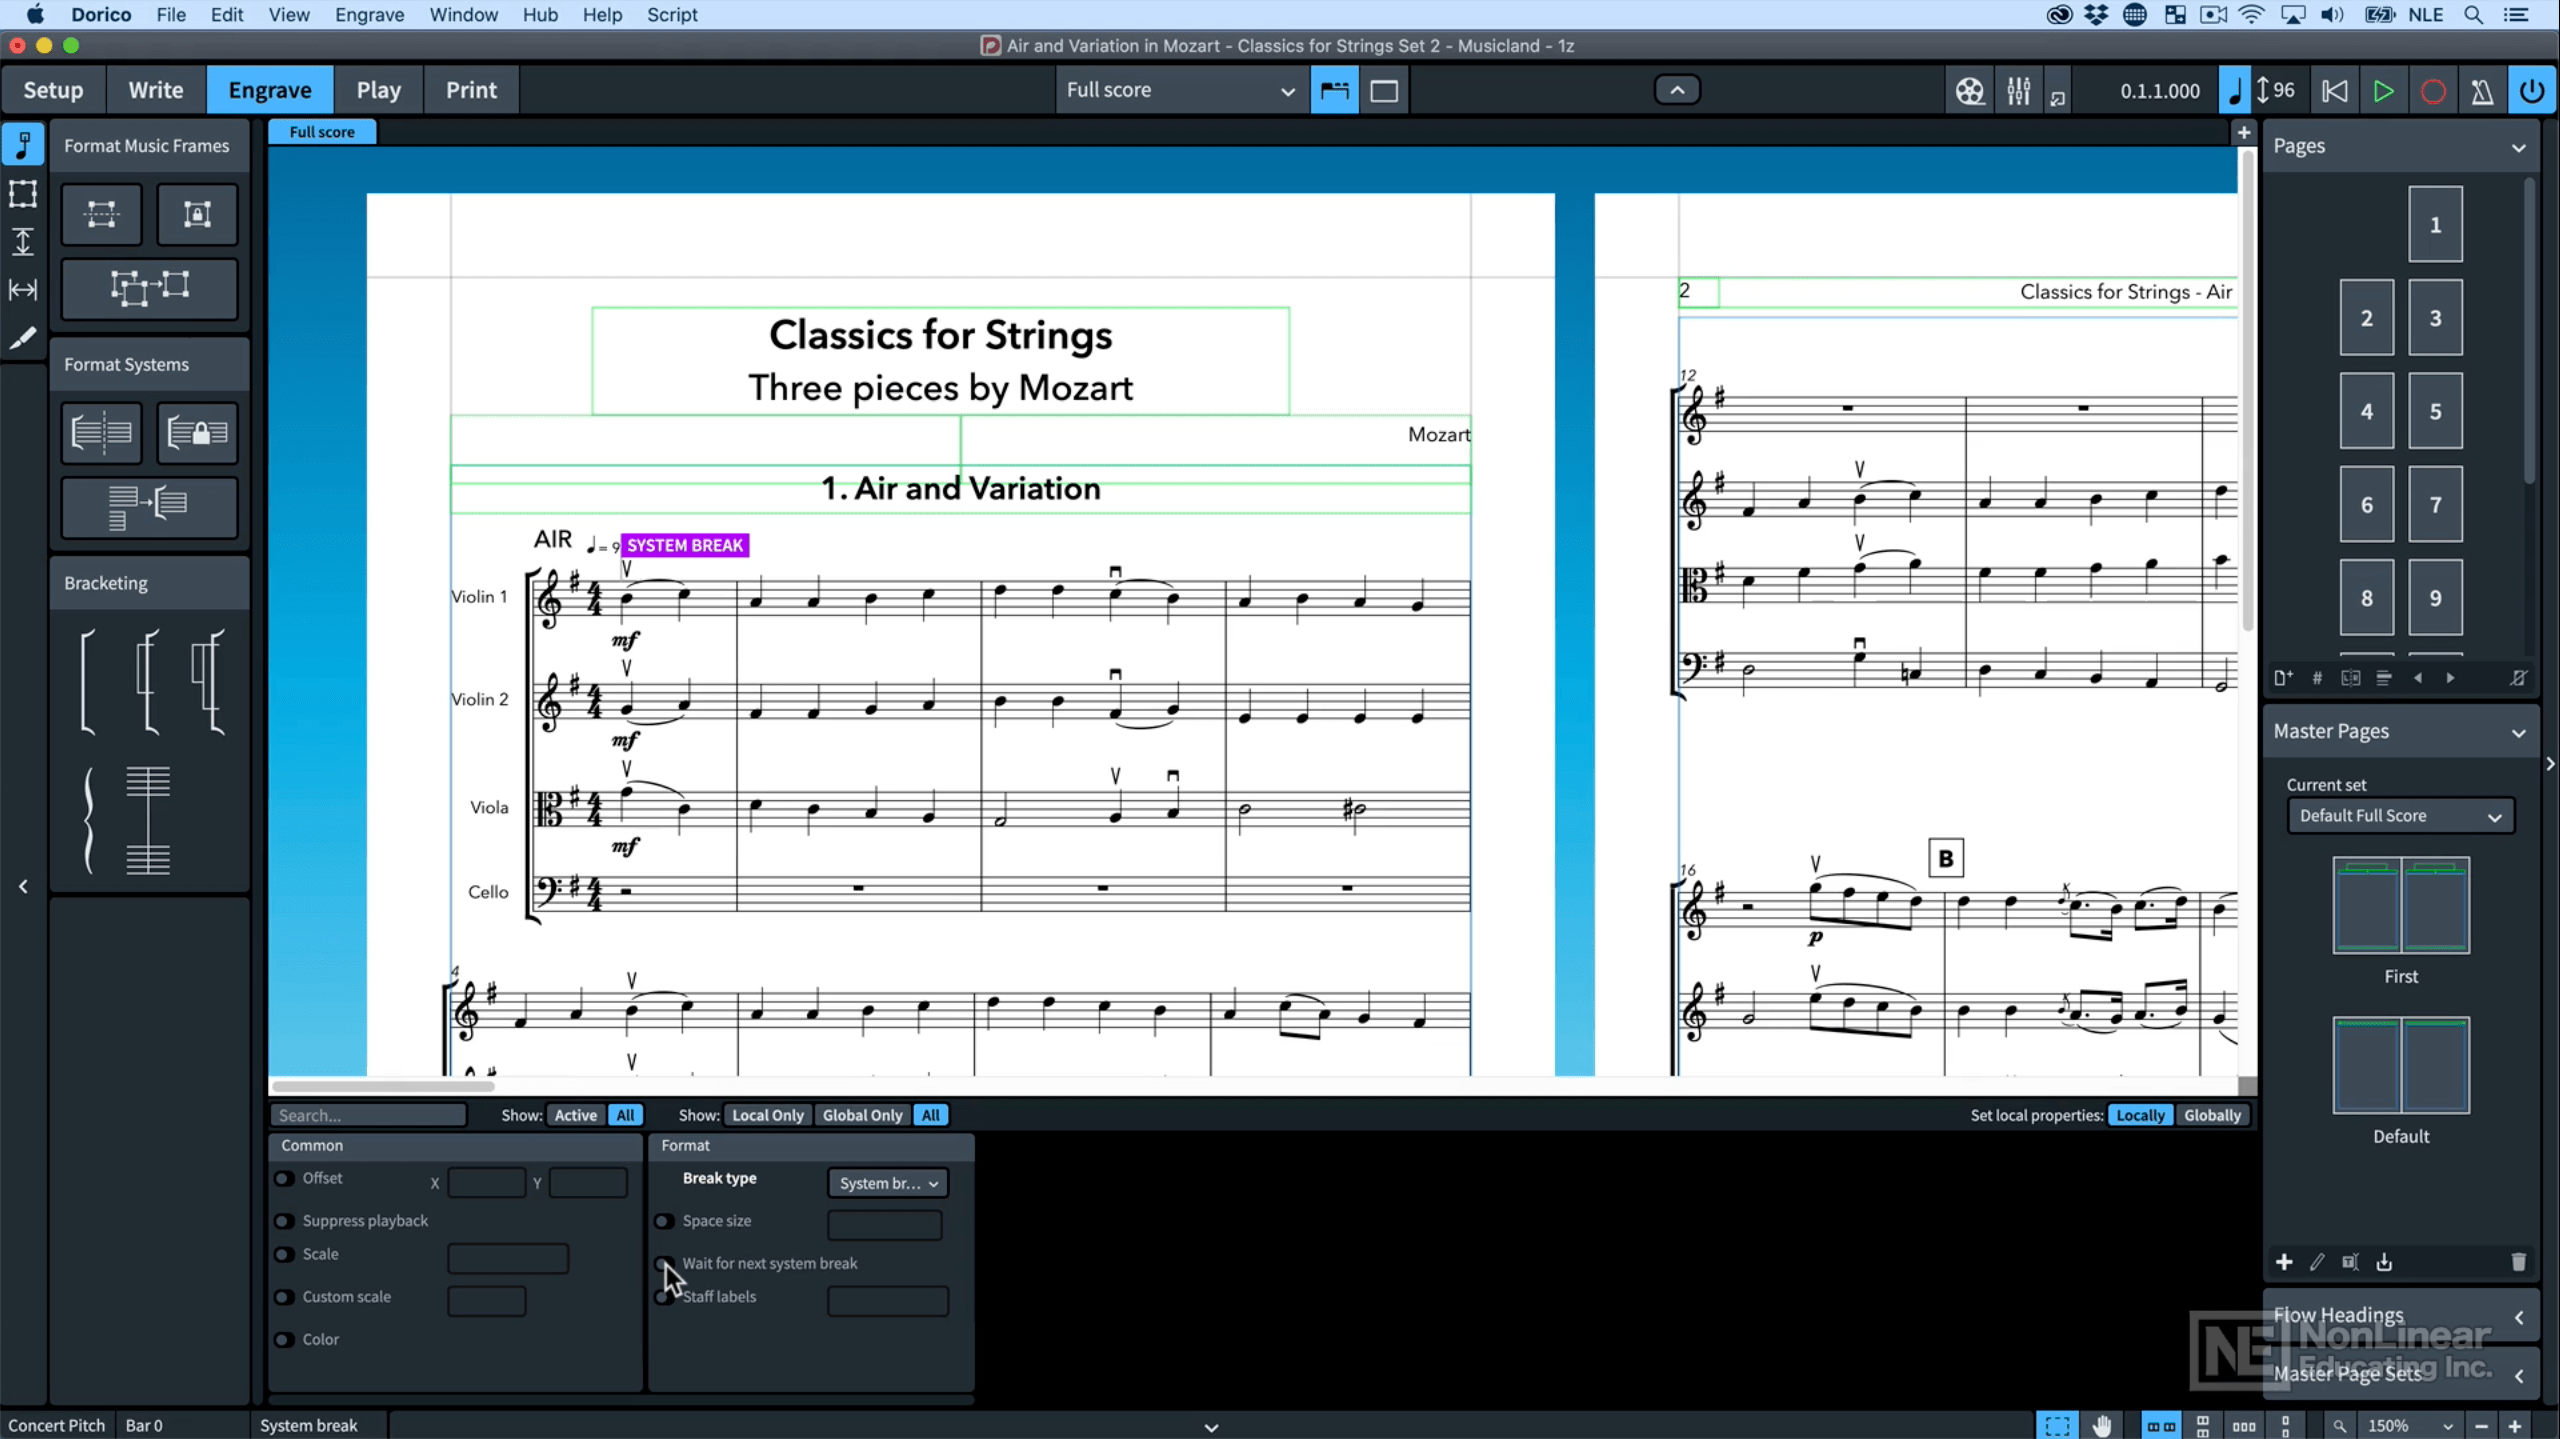Screen dimensions: 2560x1439
Task: Enable the Staff labels property
Action: [x=663, y=1297]
